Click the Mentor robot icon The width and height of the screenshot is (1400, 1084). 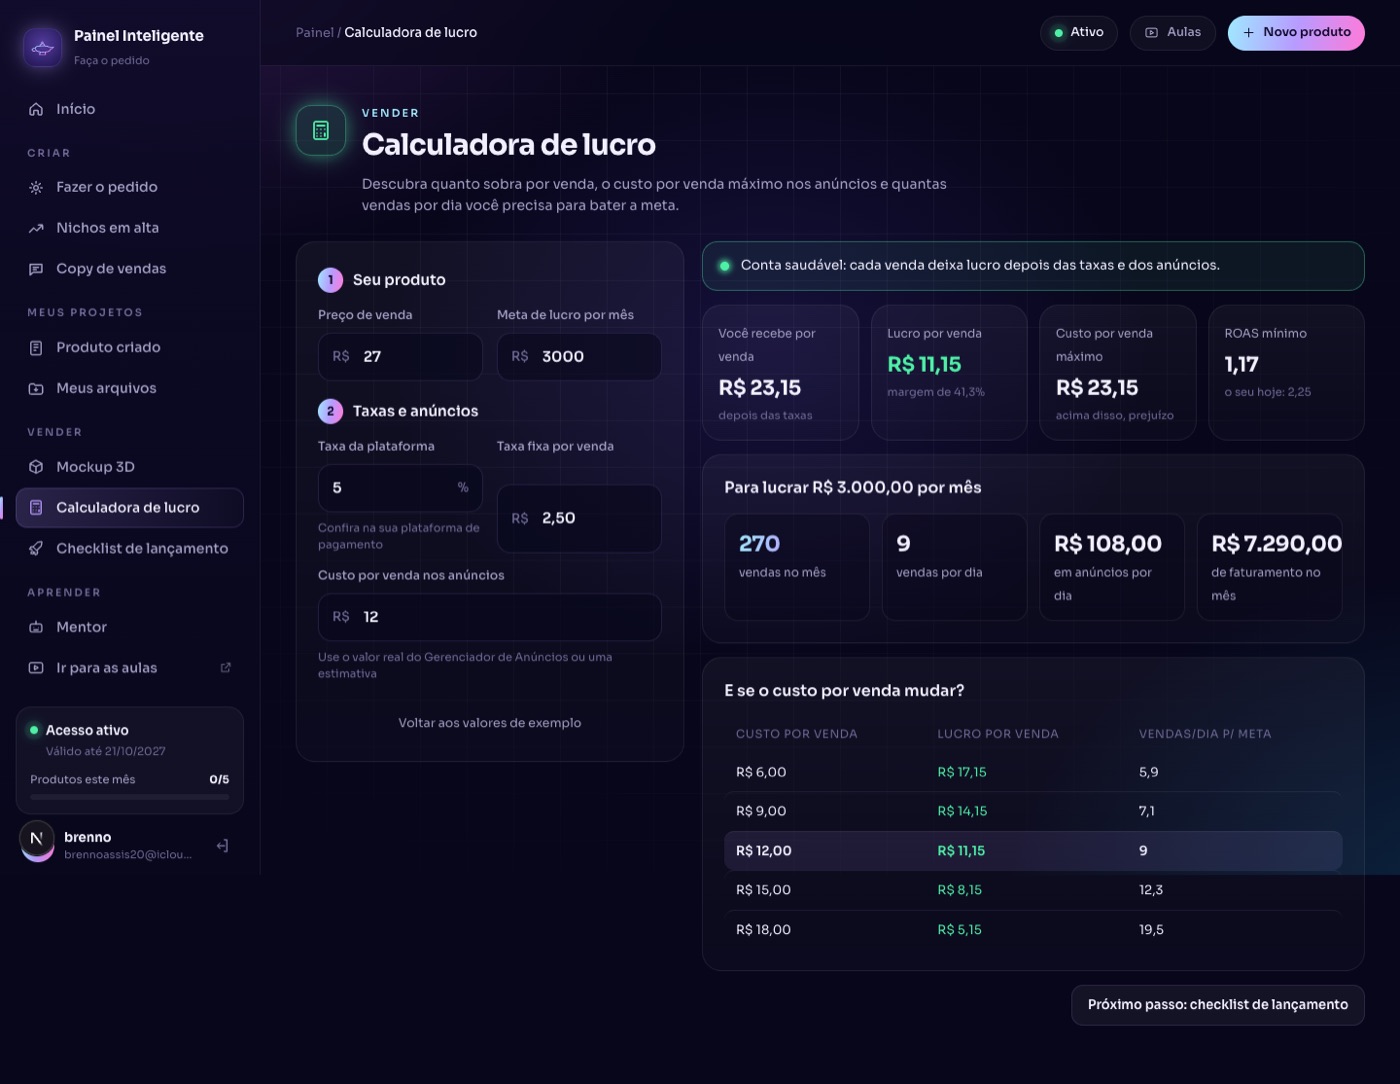36,627
